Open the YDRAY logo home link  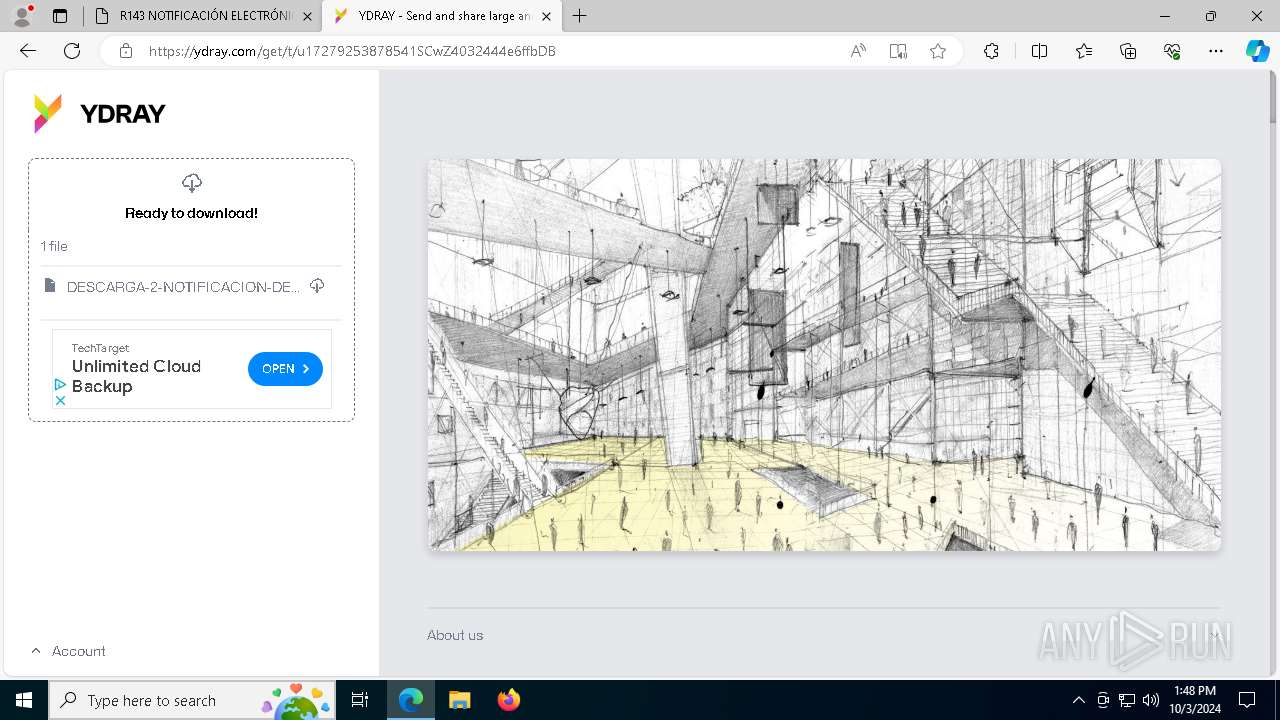point(99,114)
